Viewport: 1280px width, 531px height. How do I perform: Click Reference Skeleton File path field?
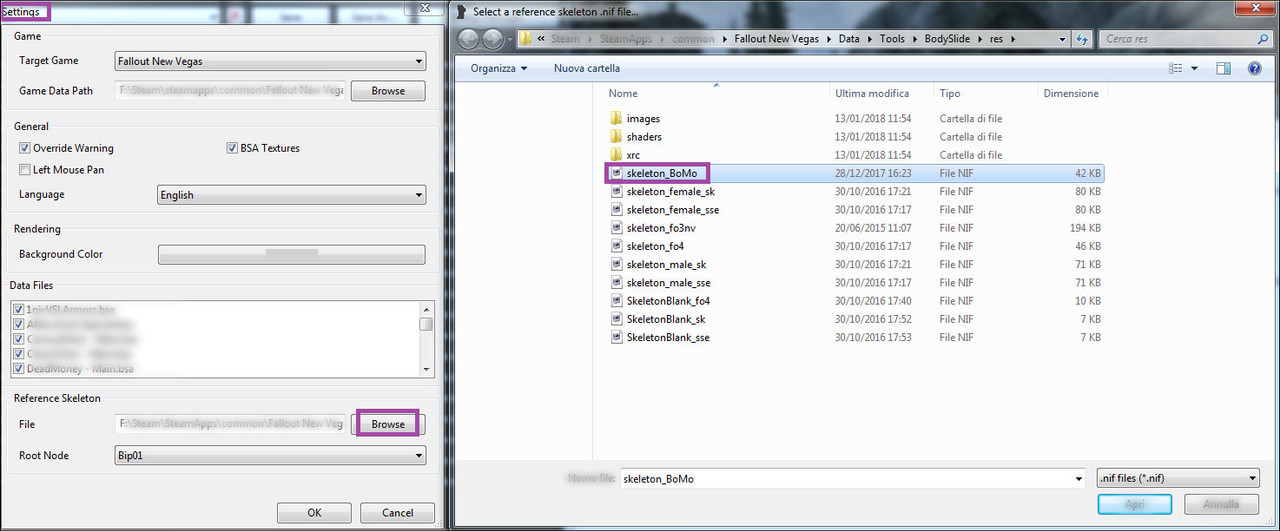(230, 424)
